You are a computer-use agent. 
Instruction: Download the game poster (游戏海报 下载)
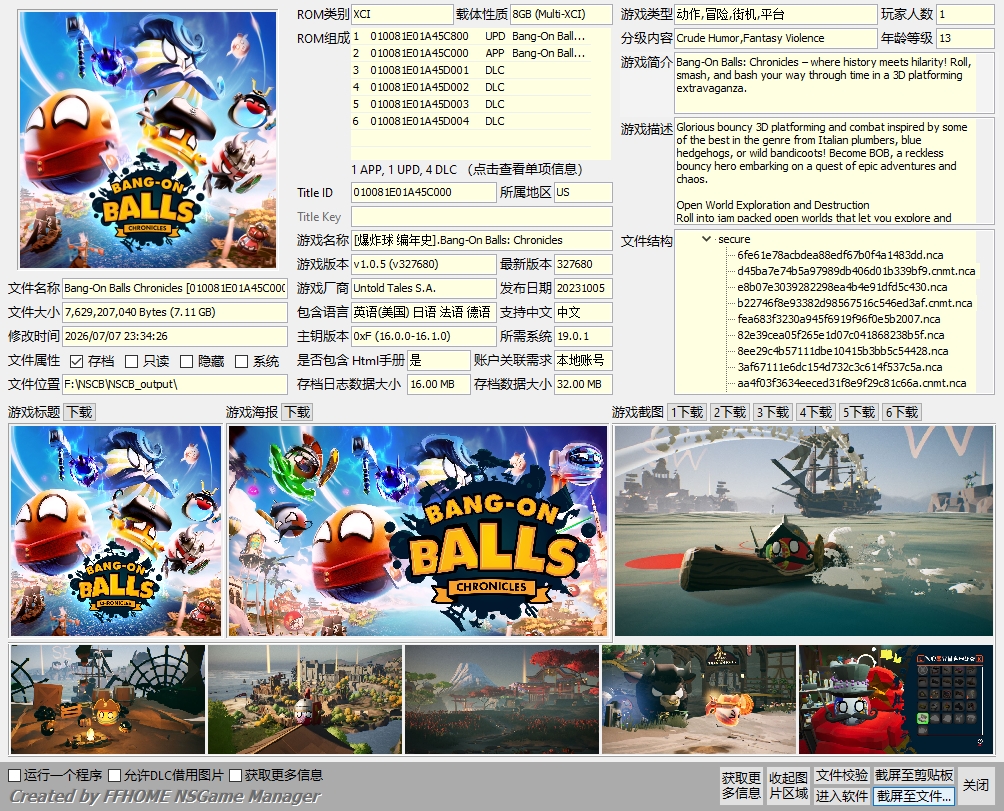coord(297,412)
